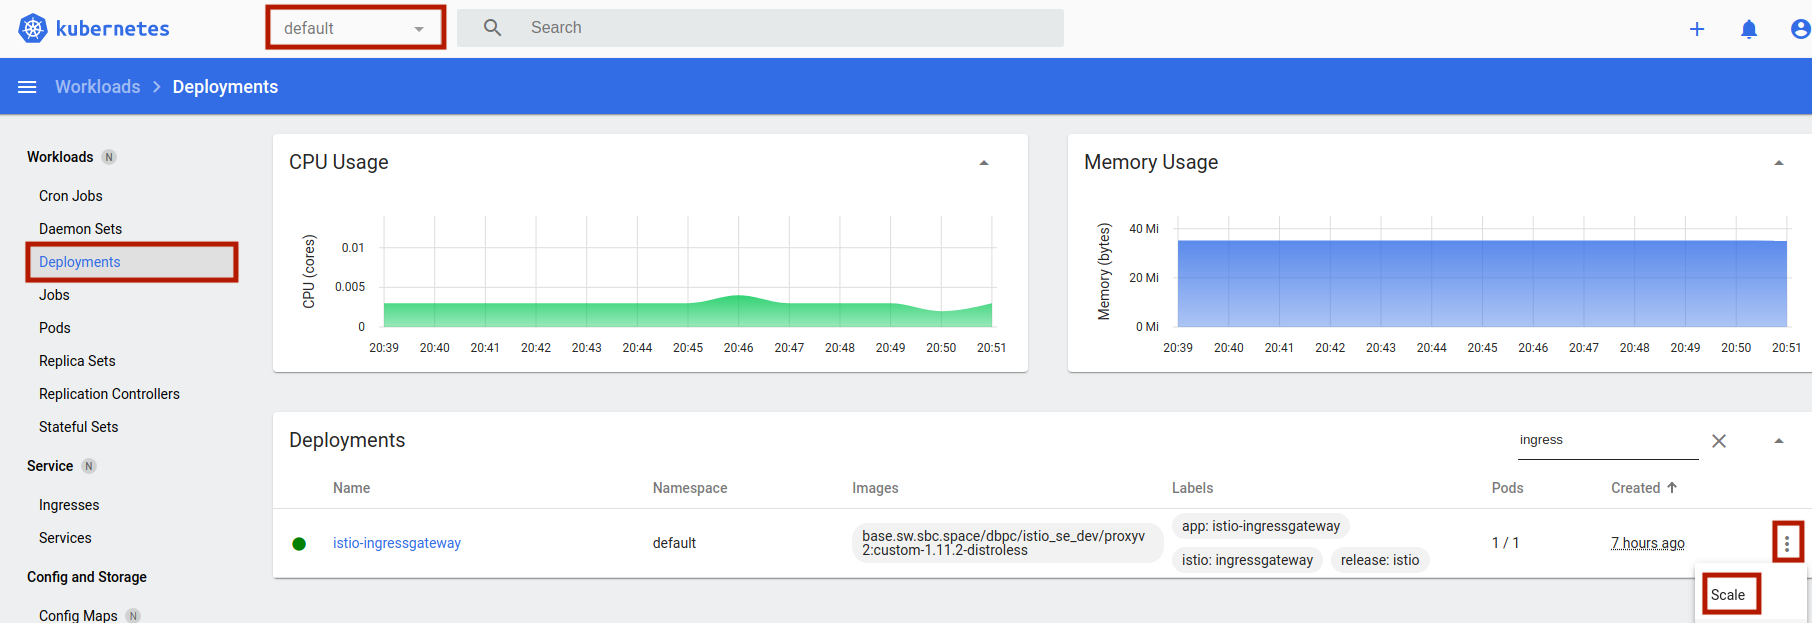
Task: Collapse the Deployments list card
Action: pos(1778,441)
